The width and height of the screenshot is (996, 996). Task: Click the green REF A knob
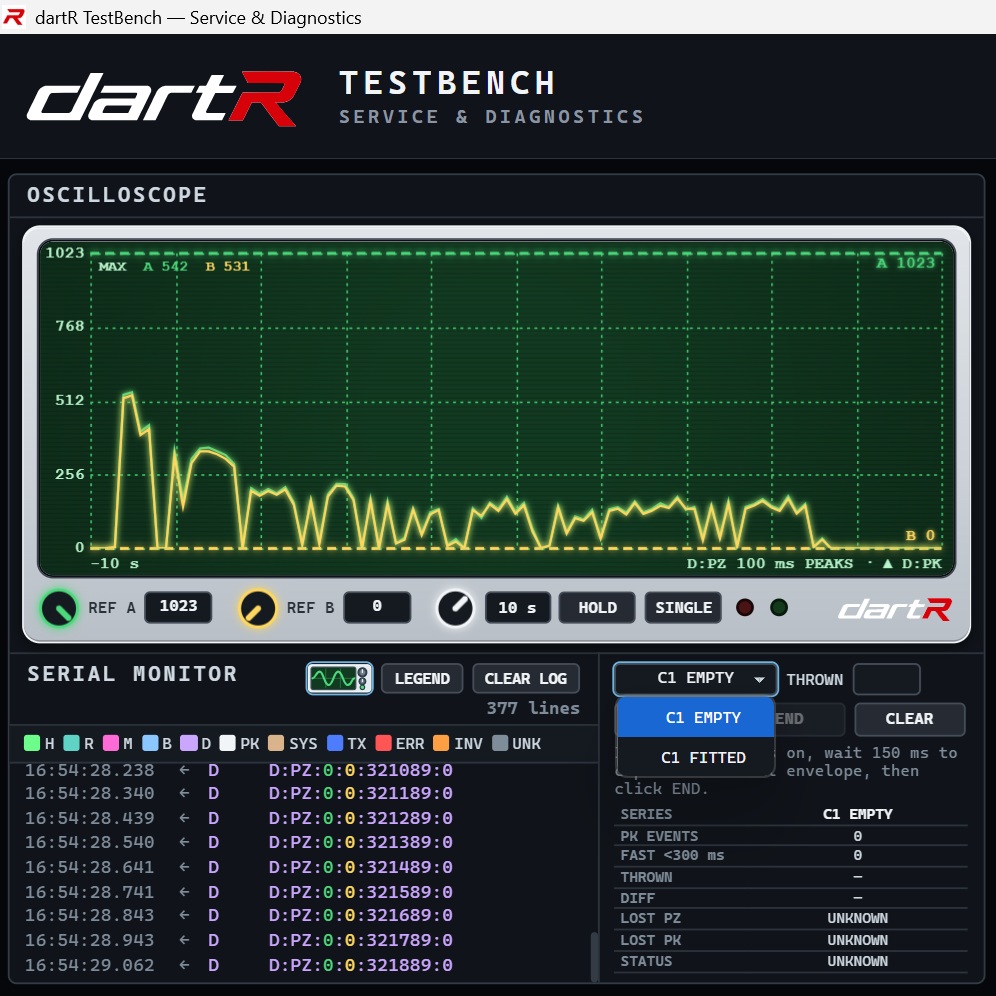pyautogui.click(x=59, y=608)
